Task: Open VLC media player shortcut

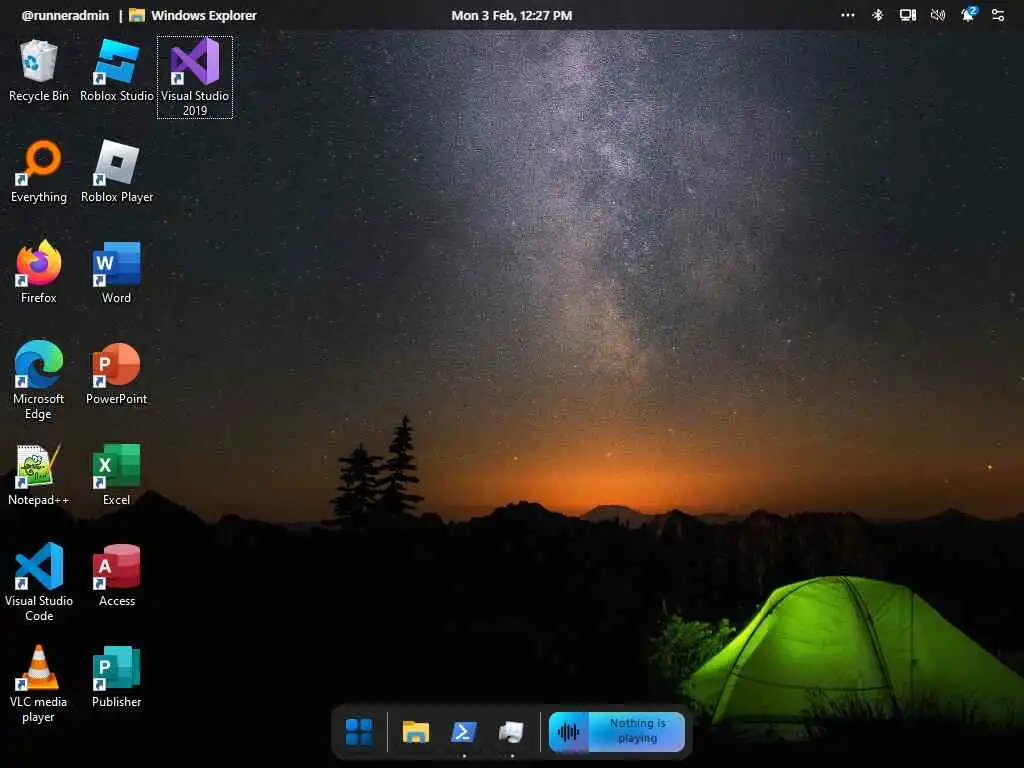Action: point(39,683)
